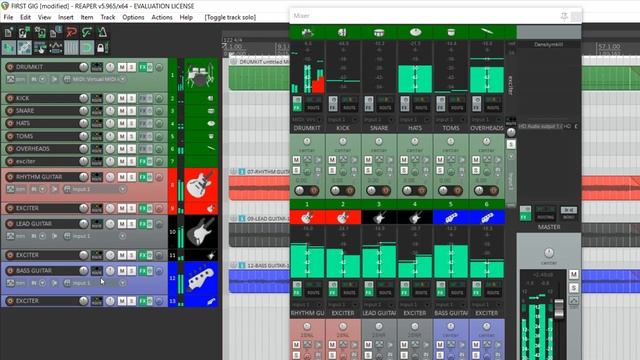The image size is (640, 360).
Task: Solo the BASS GUITAR track in track panel
Action: [x=131, y=271]
